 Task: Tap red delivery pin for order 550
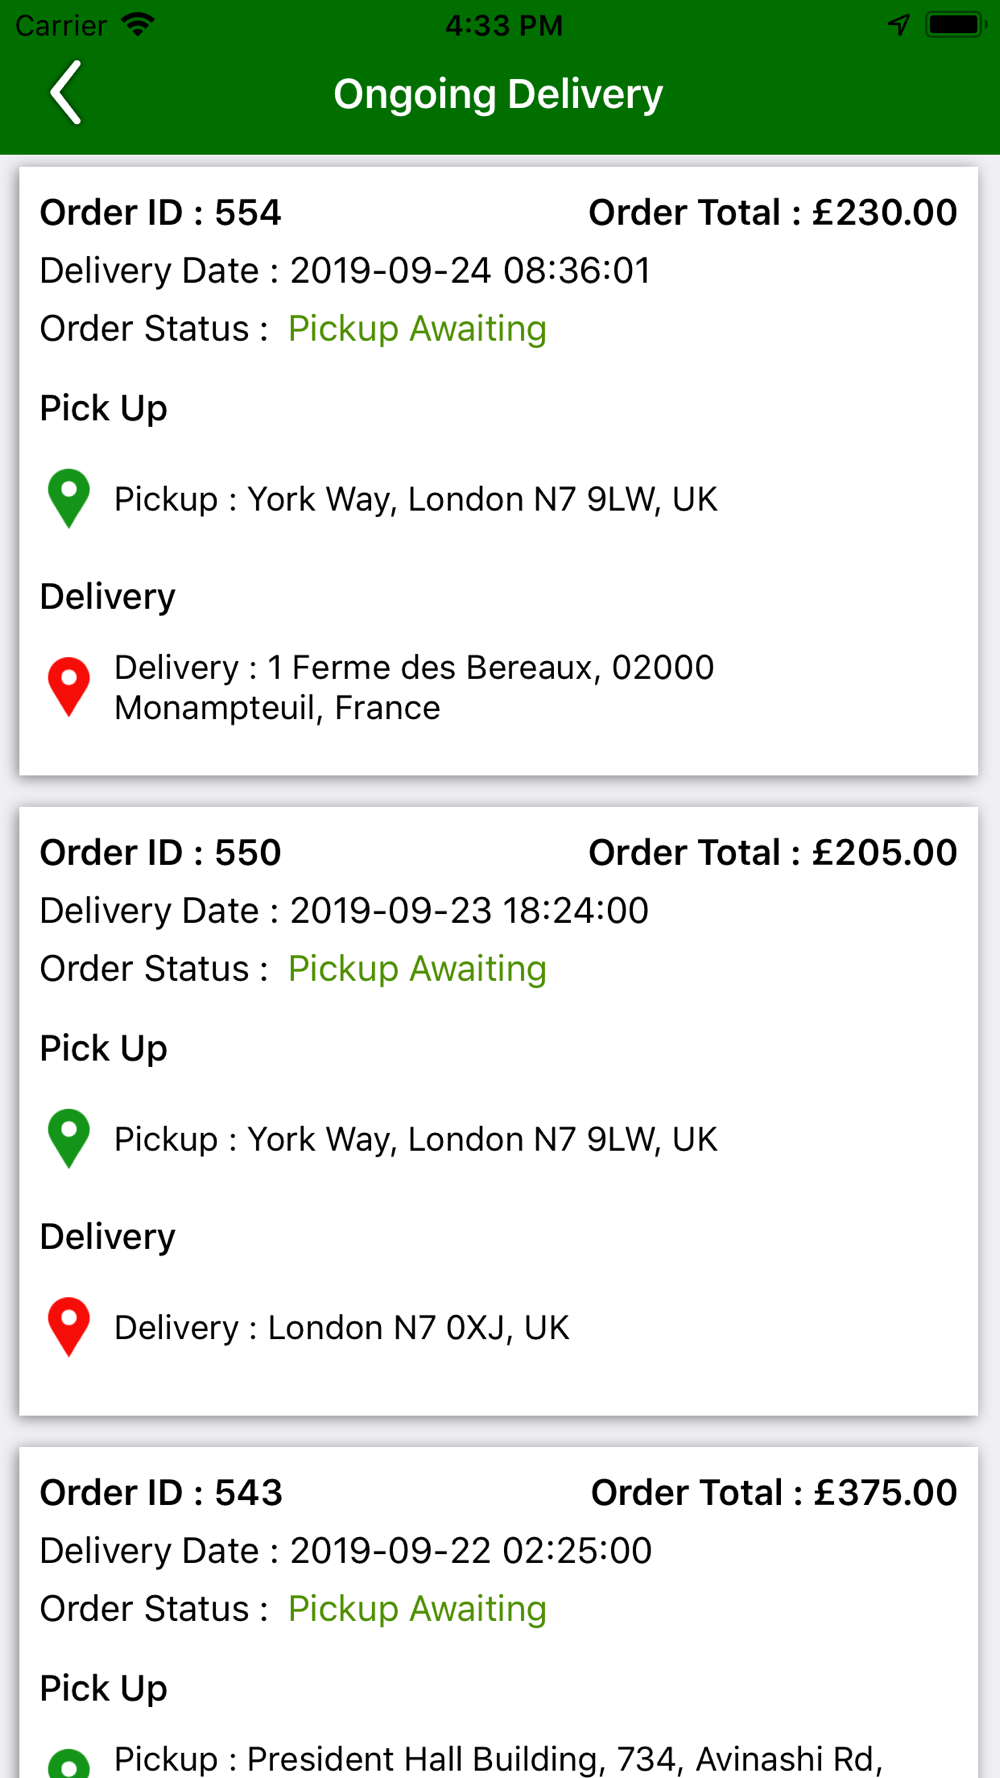click(x=69, y=1327)
